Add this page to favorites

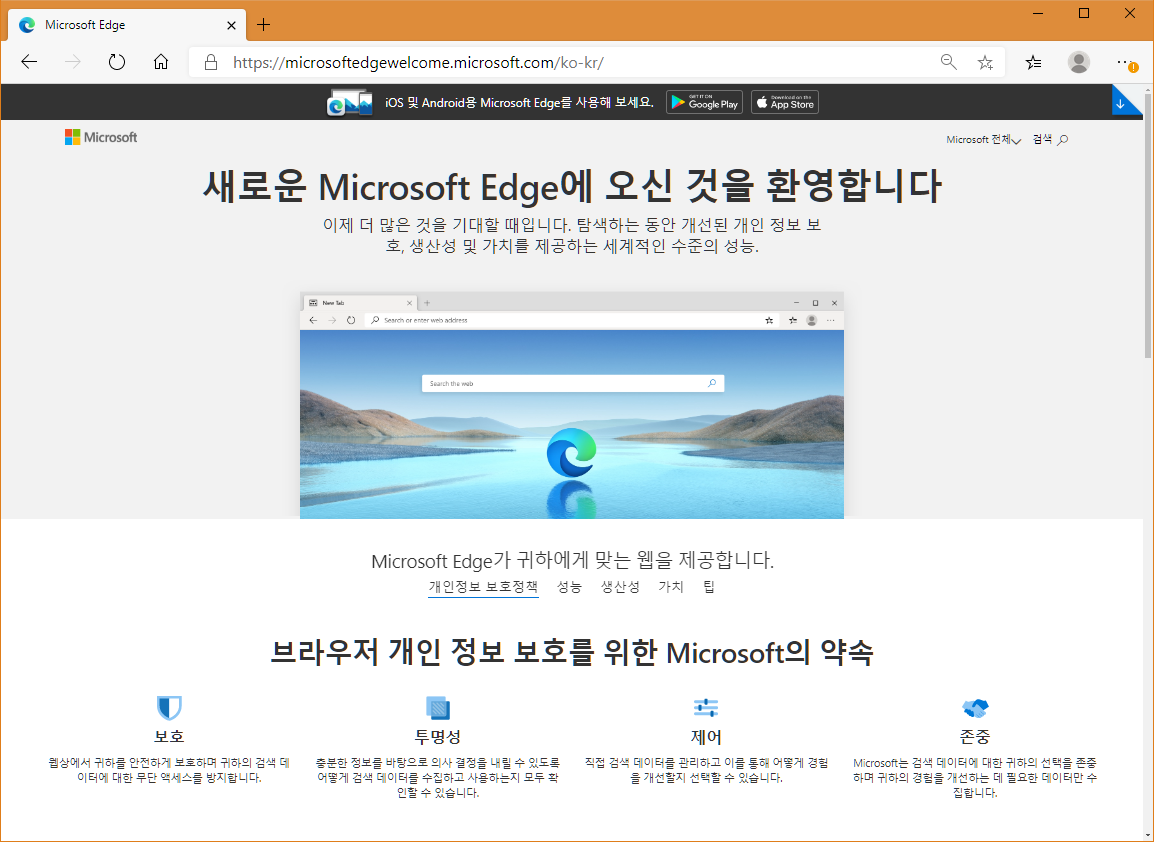point(985,63)
